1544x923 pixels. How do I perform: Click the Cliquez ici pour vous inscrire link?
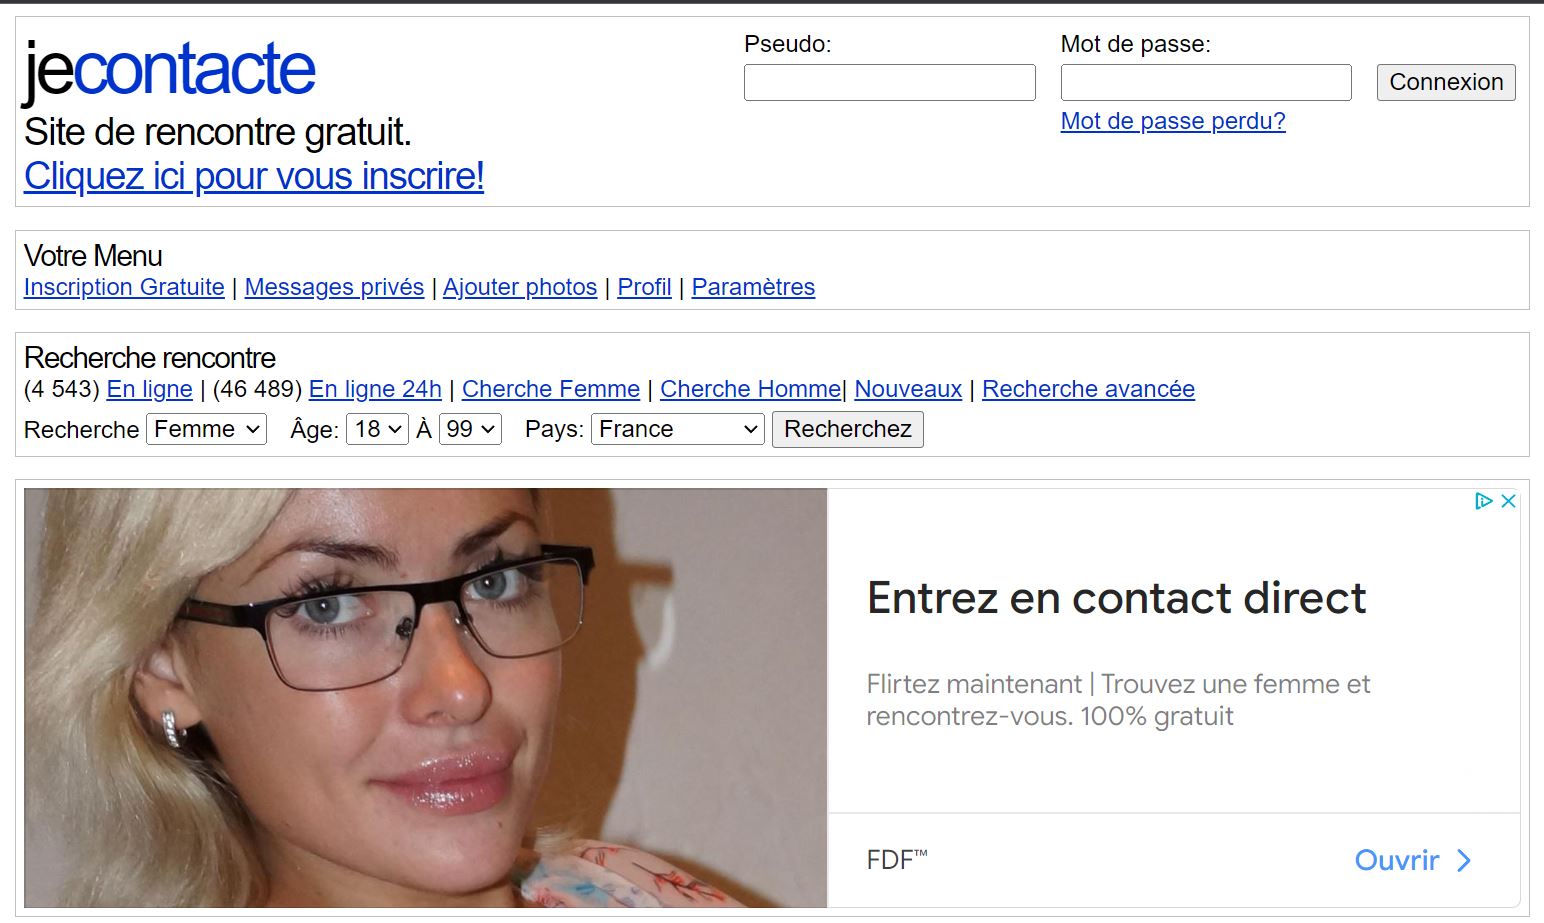254,176
